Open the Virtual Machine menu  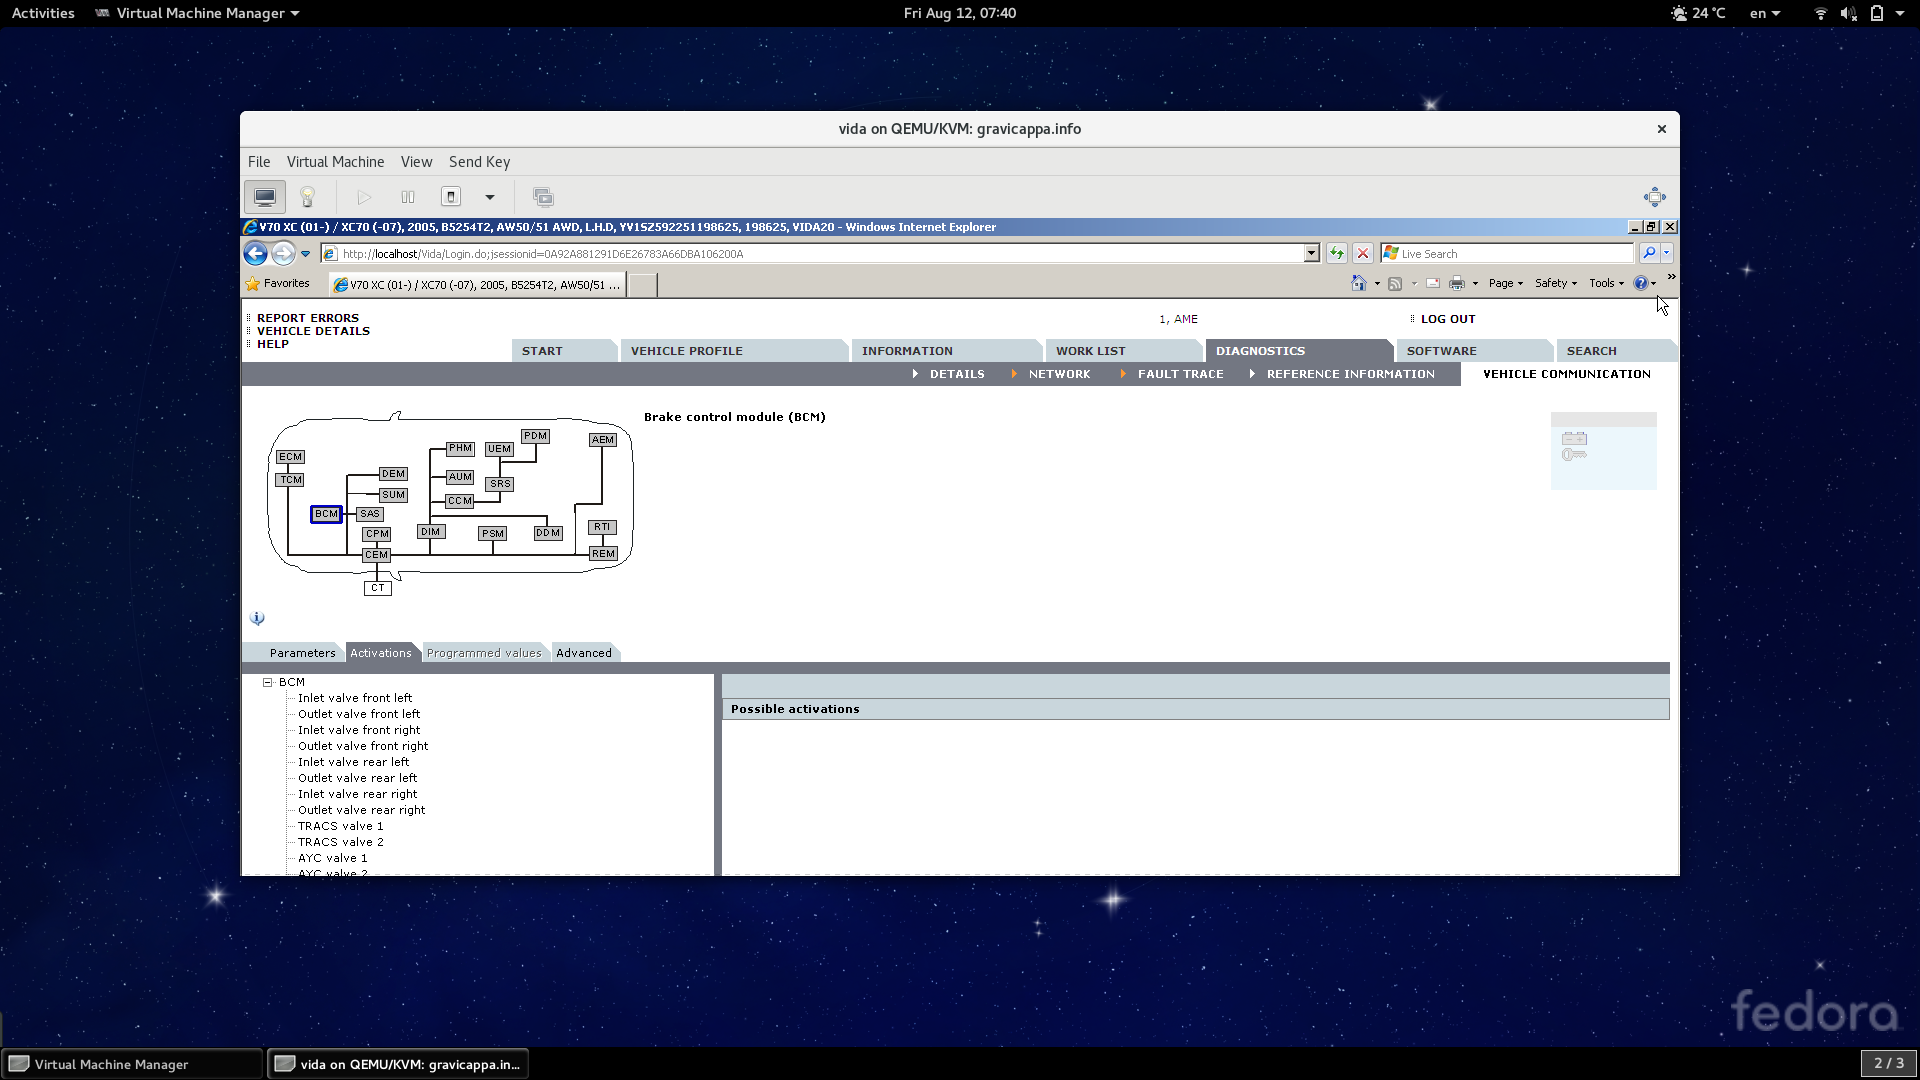click(335, 162)
